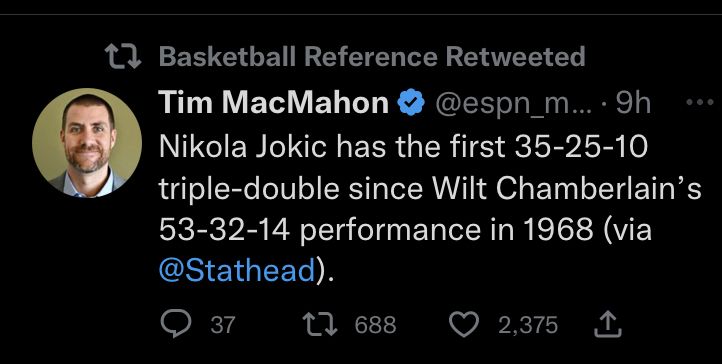Click the reply count 37
722x364 pixels.
tap(223, 325)
